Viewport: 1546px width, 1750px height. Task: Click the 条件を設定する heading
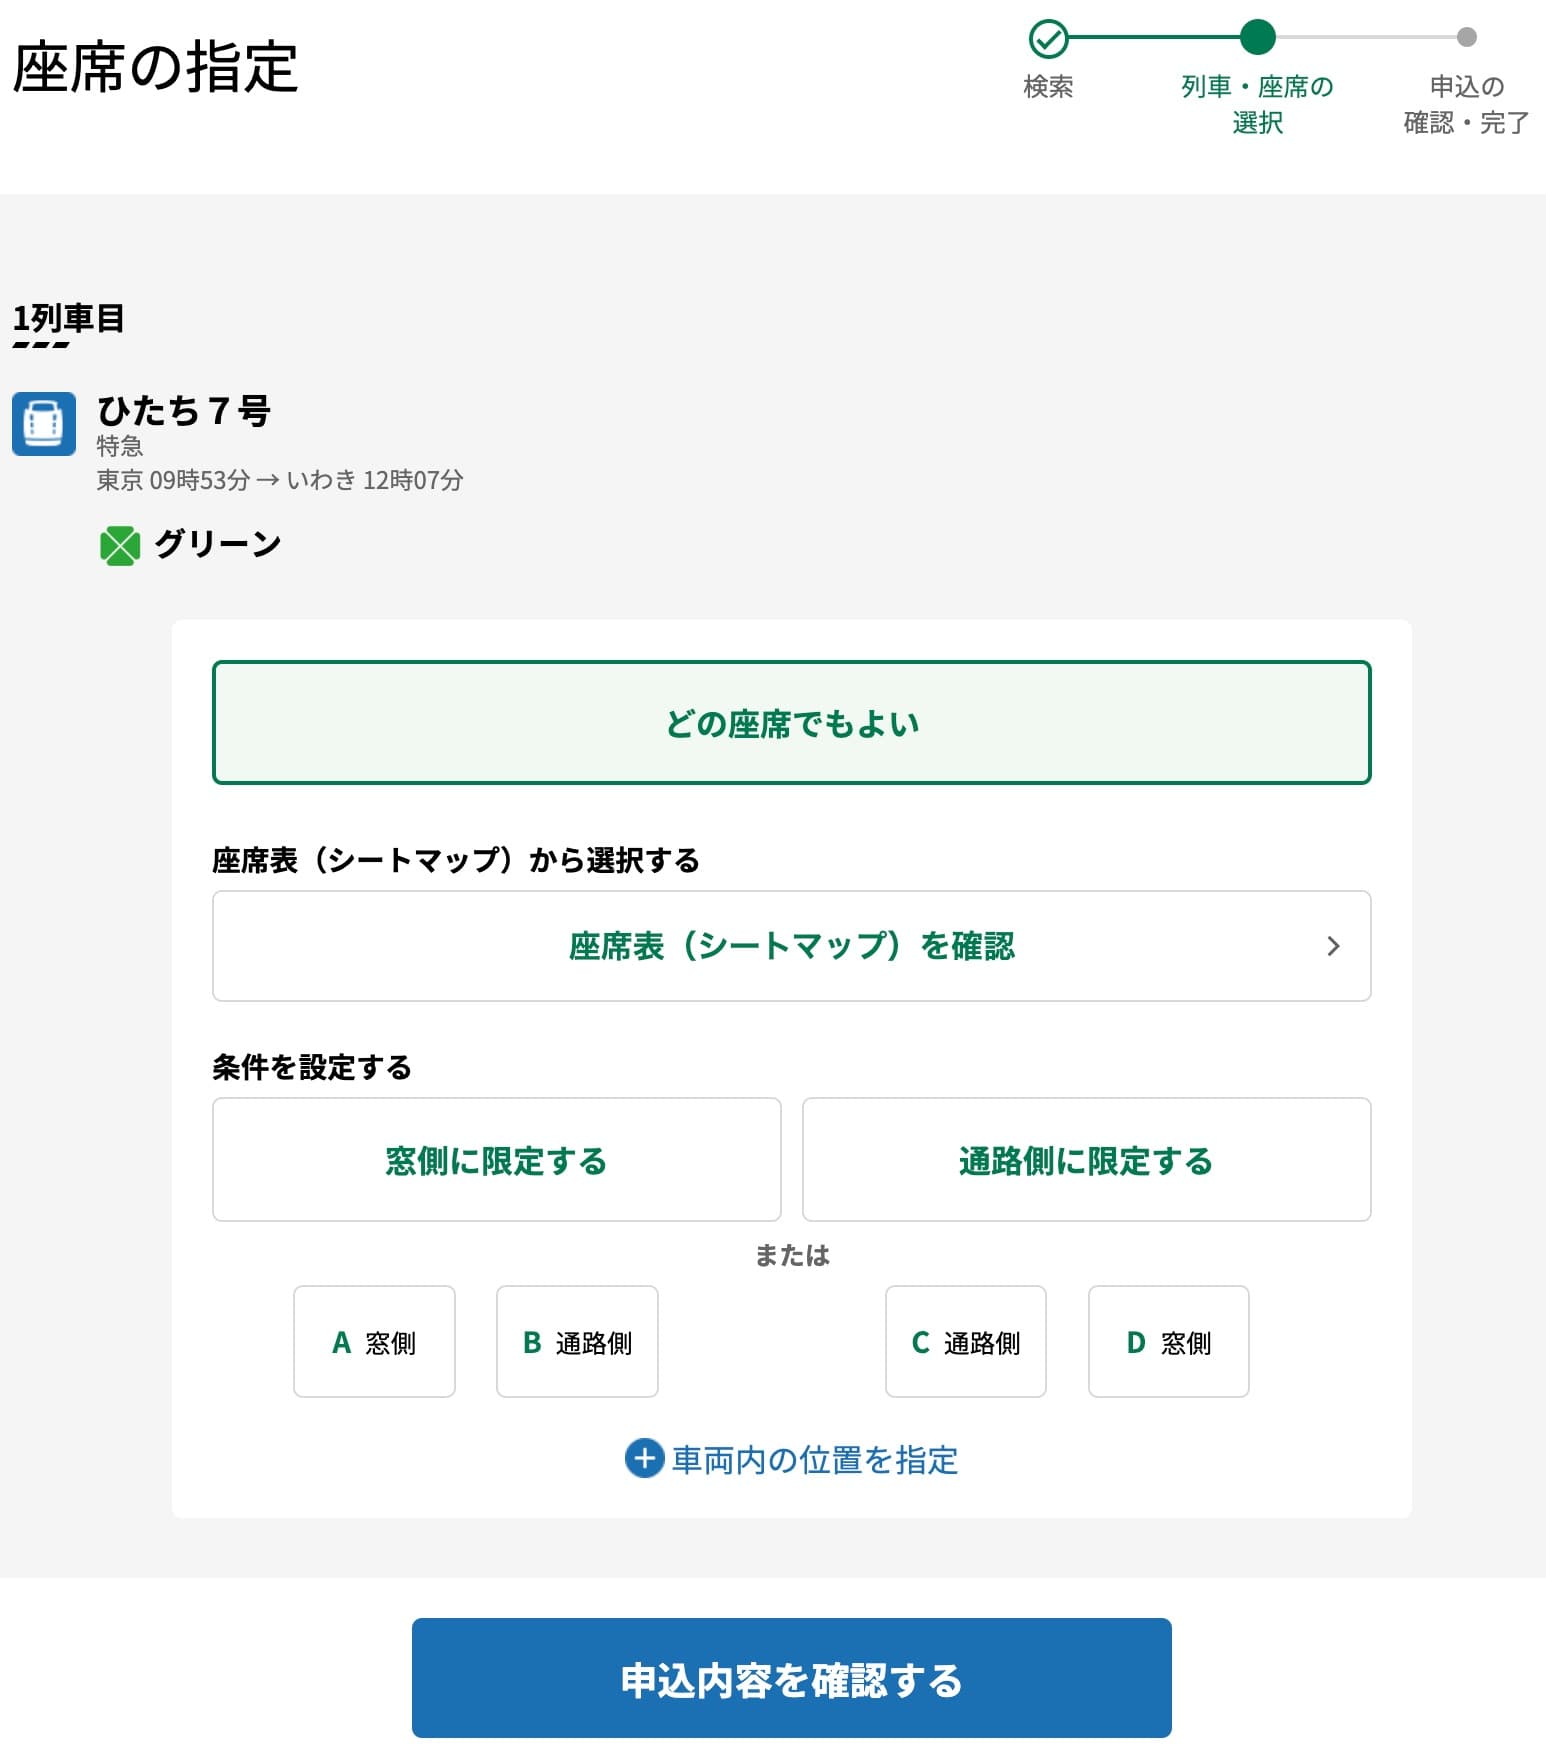tap(311, 1067)
